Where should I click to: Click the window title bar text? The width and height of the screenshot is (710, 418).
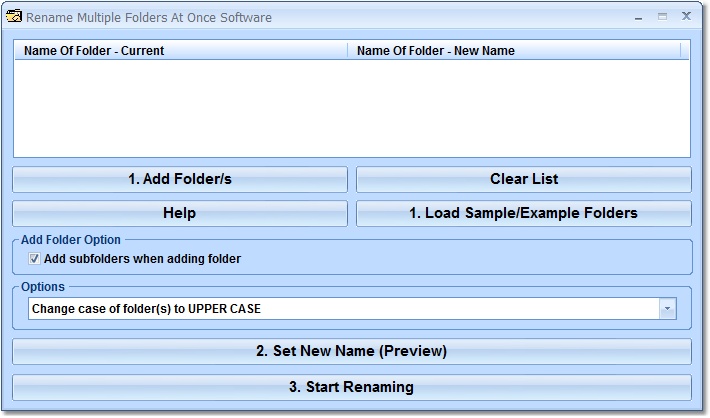click(148, 17)
